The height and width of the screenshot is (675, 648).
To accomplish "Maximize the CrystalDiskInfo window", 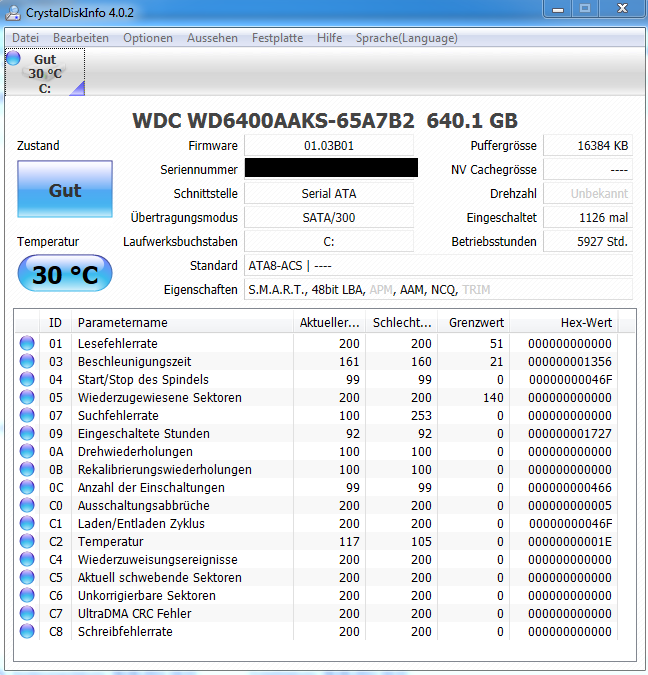I will [x=585, y=9].
